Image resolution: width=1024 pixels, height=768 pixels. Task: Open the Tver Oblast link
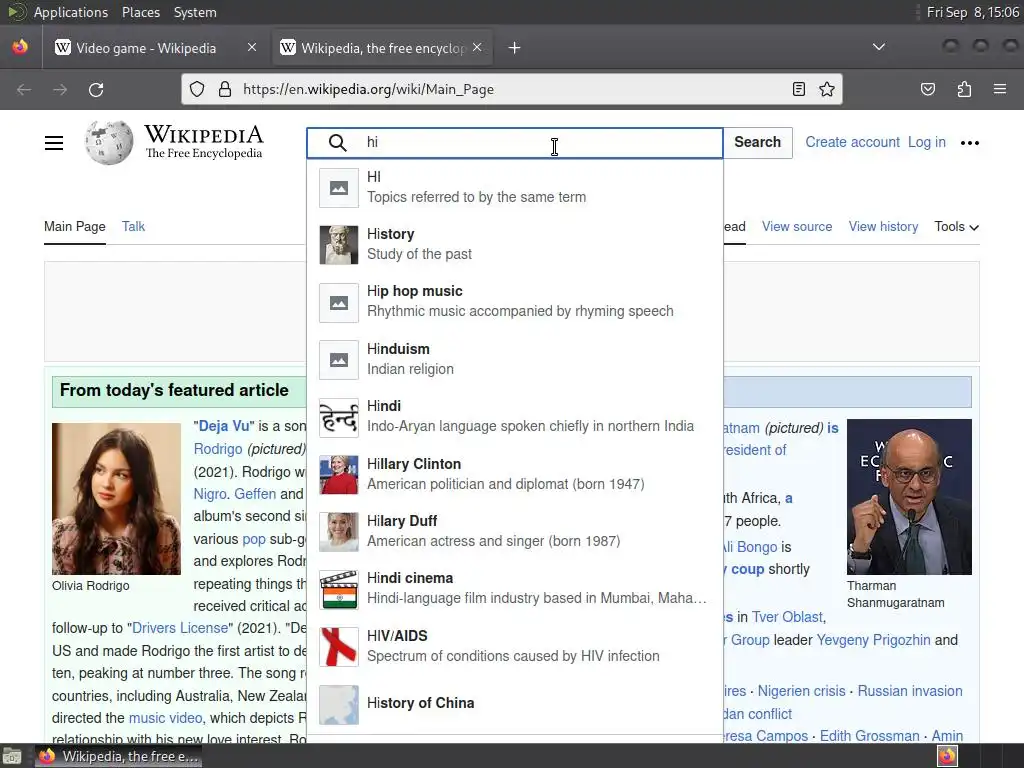coord(788,617)
